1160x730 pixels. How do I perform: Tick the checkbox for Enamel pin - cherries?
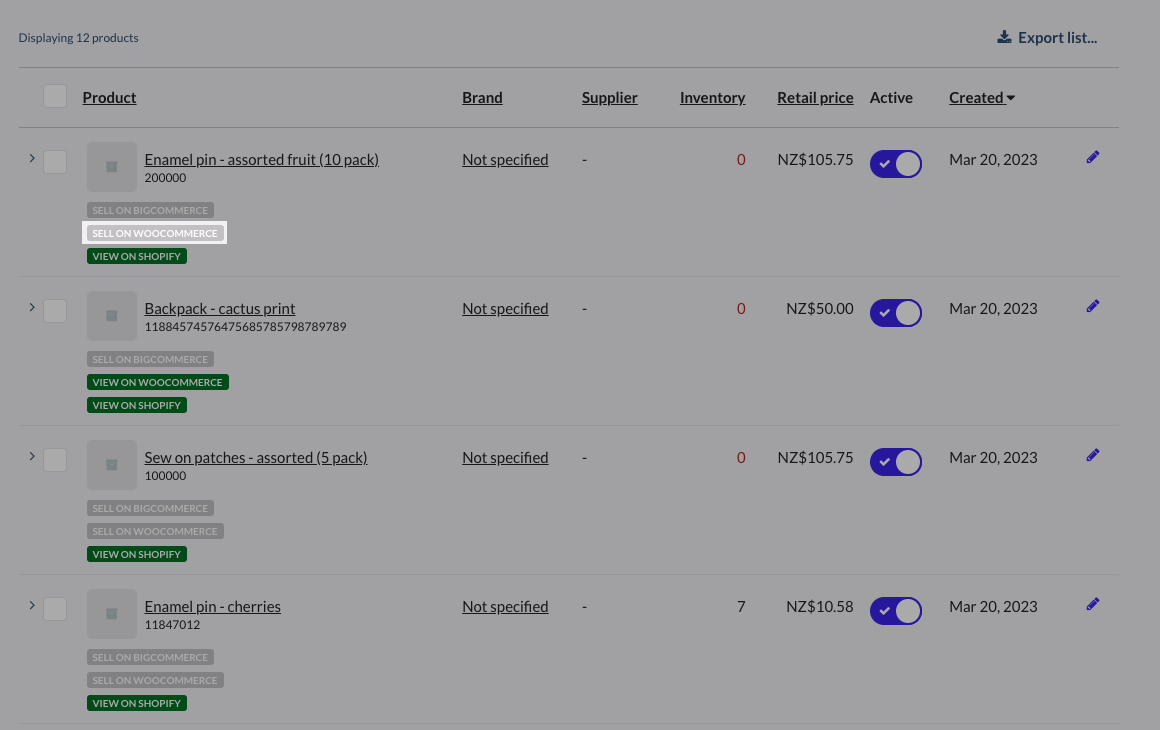click(x=55, y=608)
